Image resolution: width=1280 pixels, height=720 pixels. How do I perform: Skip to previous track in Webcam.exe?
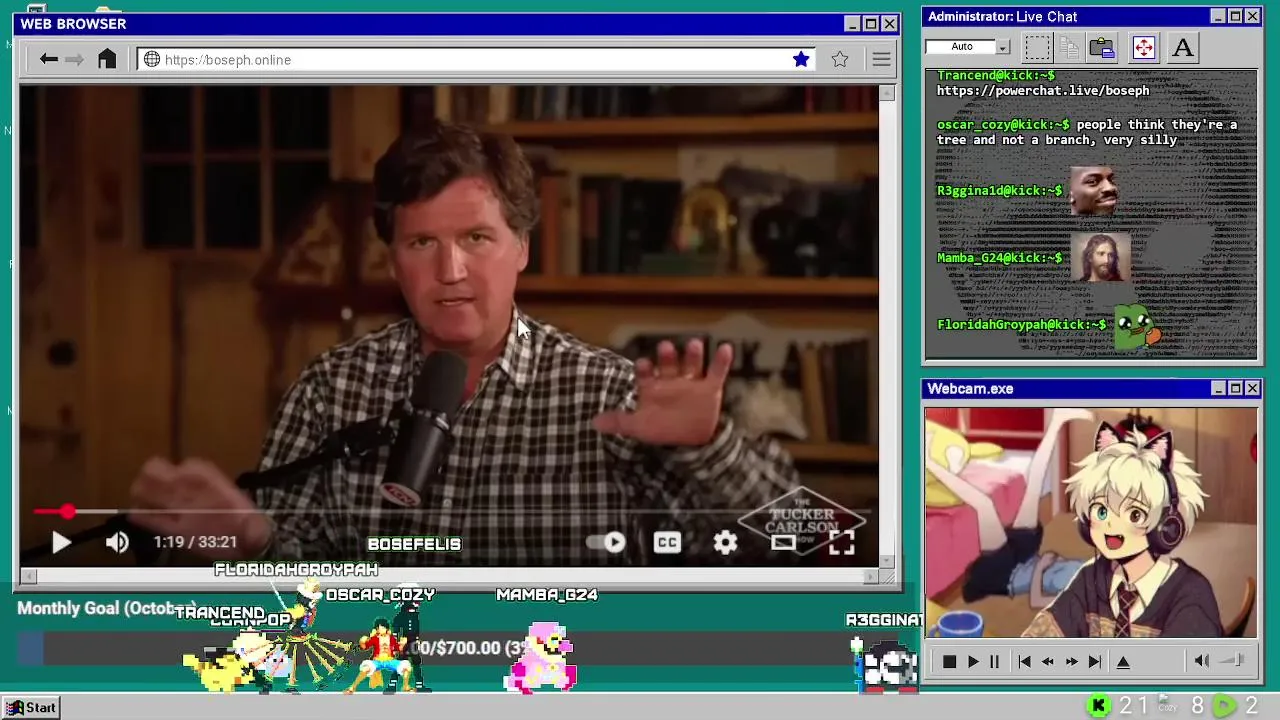[1024, 661]
